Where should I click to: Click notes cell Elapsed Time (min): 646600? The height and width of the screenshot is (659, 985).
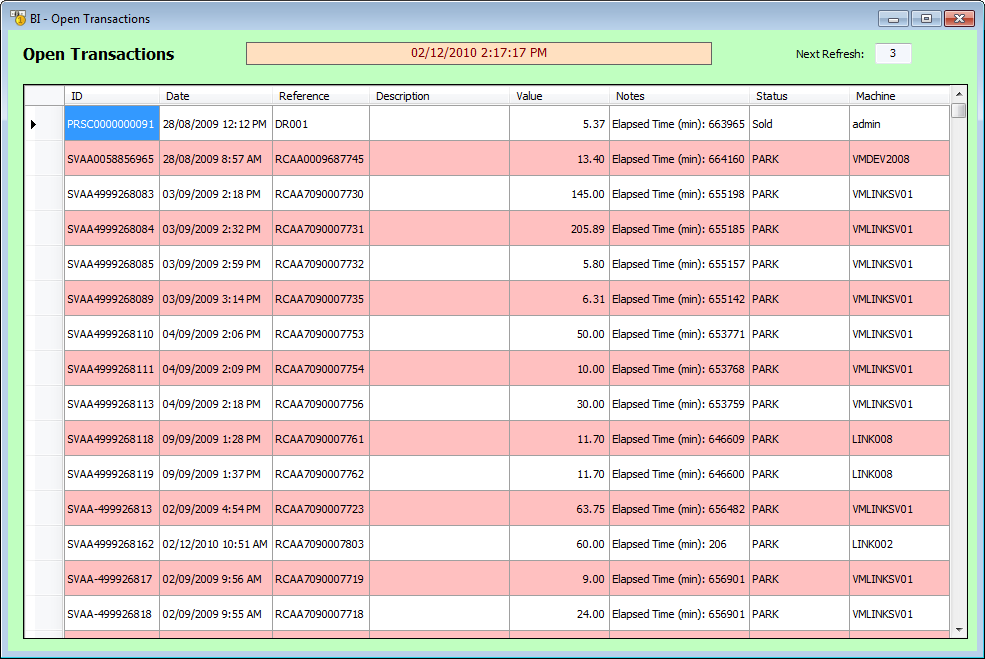(679, 474)
